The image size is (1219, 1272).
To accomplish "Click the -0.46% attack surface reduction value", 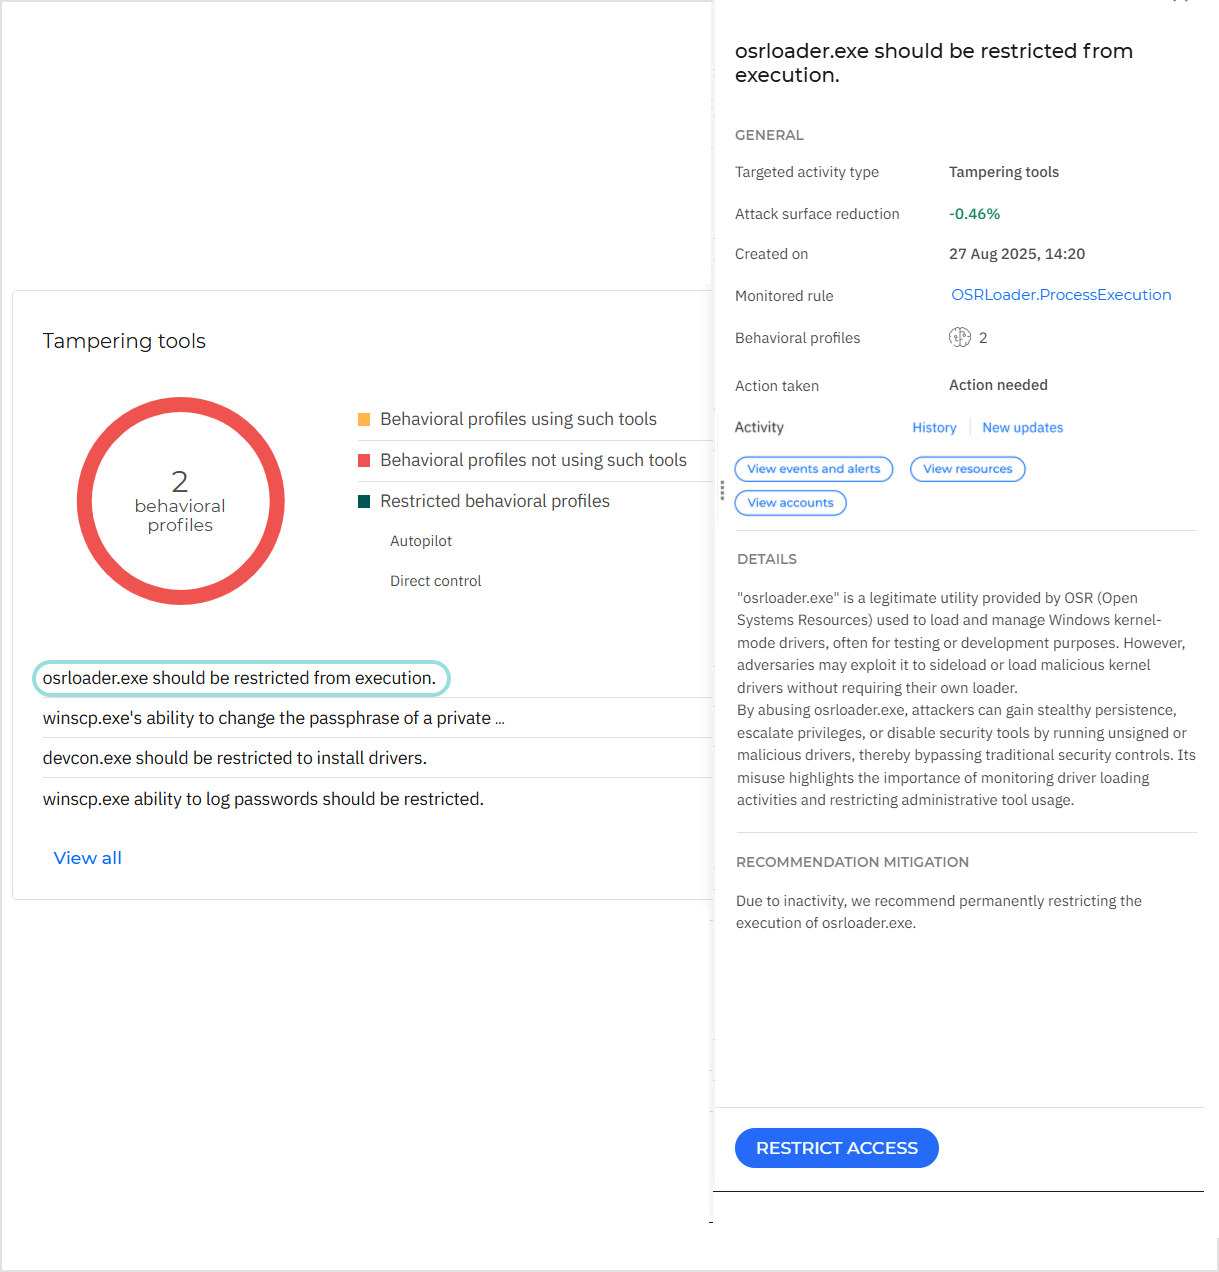I will tap(975, 214).
